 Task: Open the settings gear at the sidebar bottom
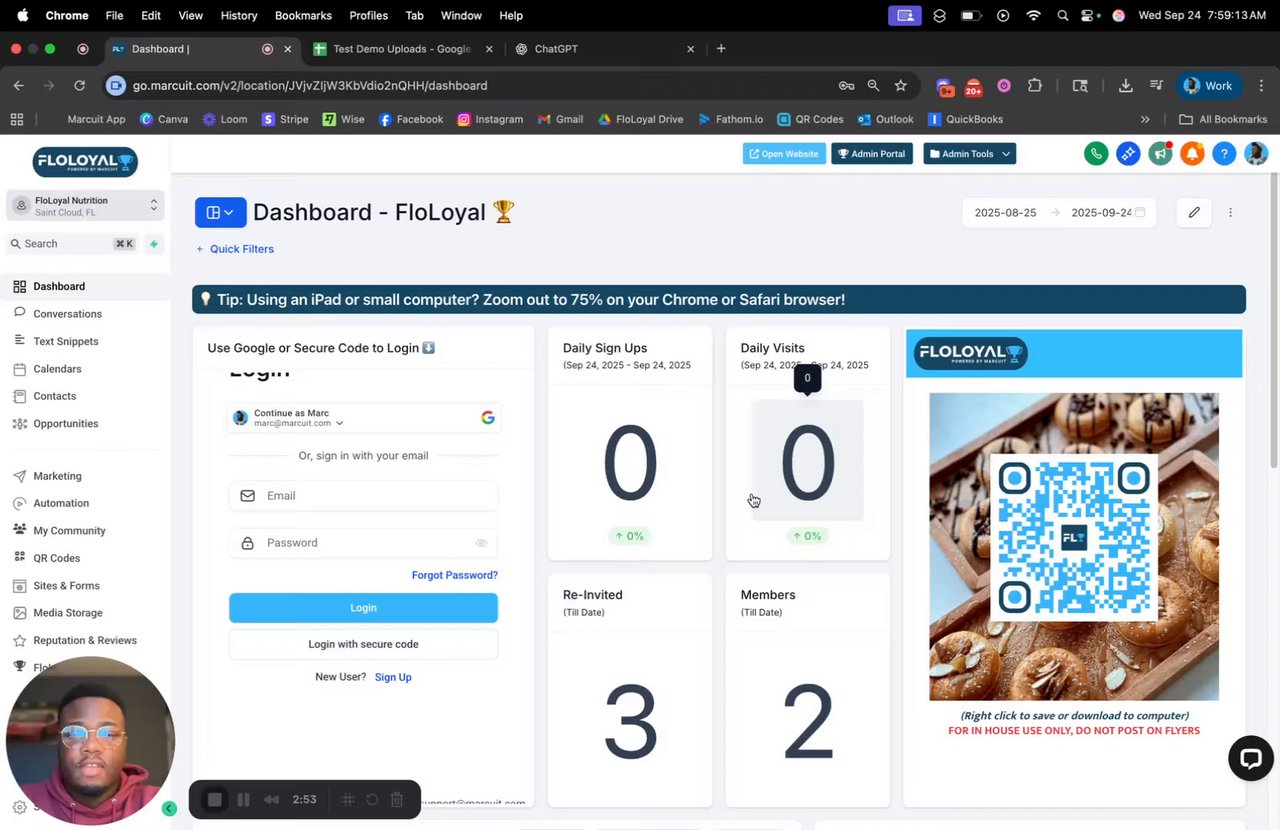(19, 807)
